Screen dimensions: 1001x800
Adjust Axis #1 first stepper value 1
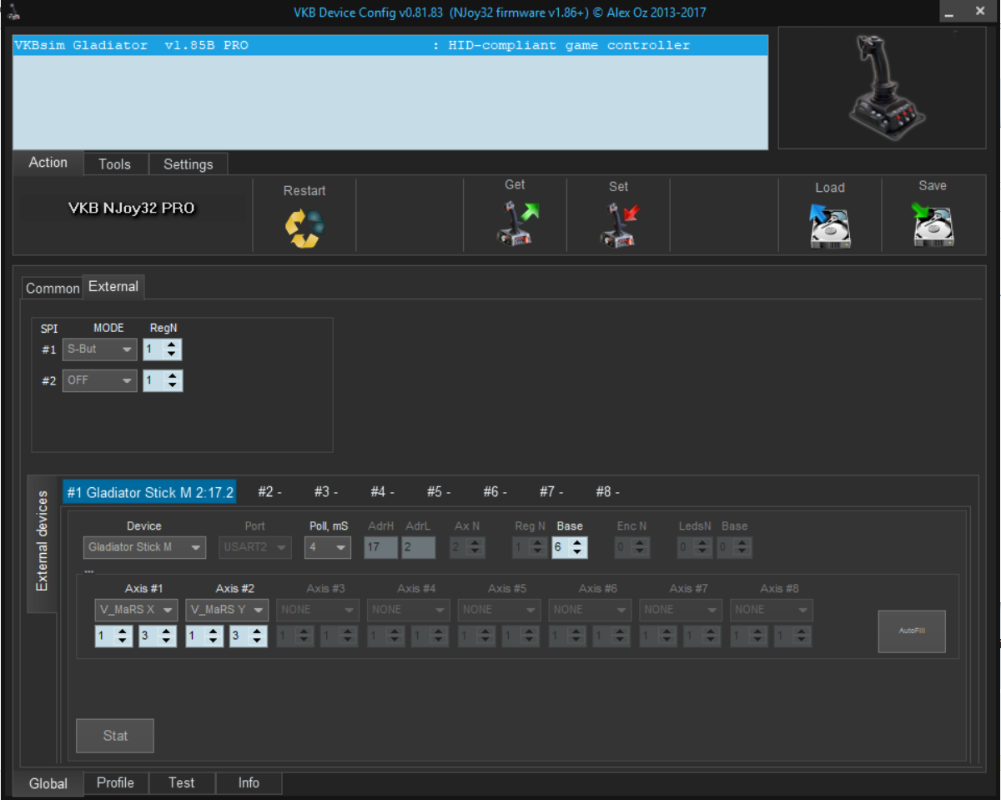tap(114, 635)
